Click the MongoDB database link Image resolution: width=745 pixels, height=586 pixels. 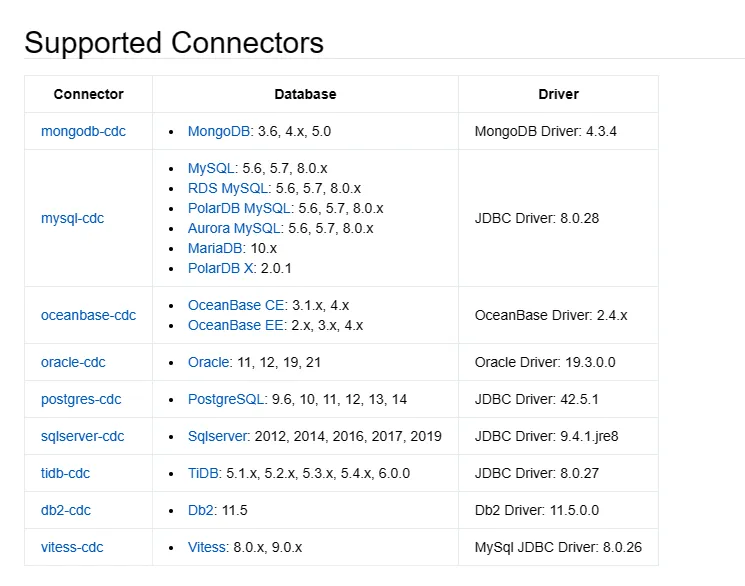[x=220, y=131]
